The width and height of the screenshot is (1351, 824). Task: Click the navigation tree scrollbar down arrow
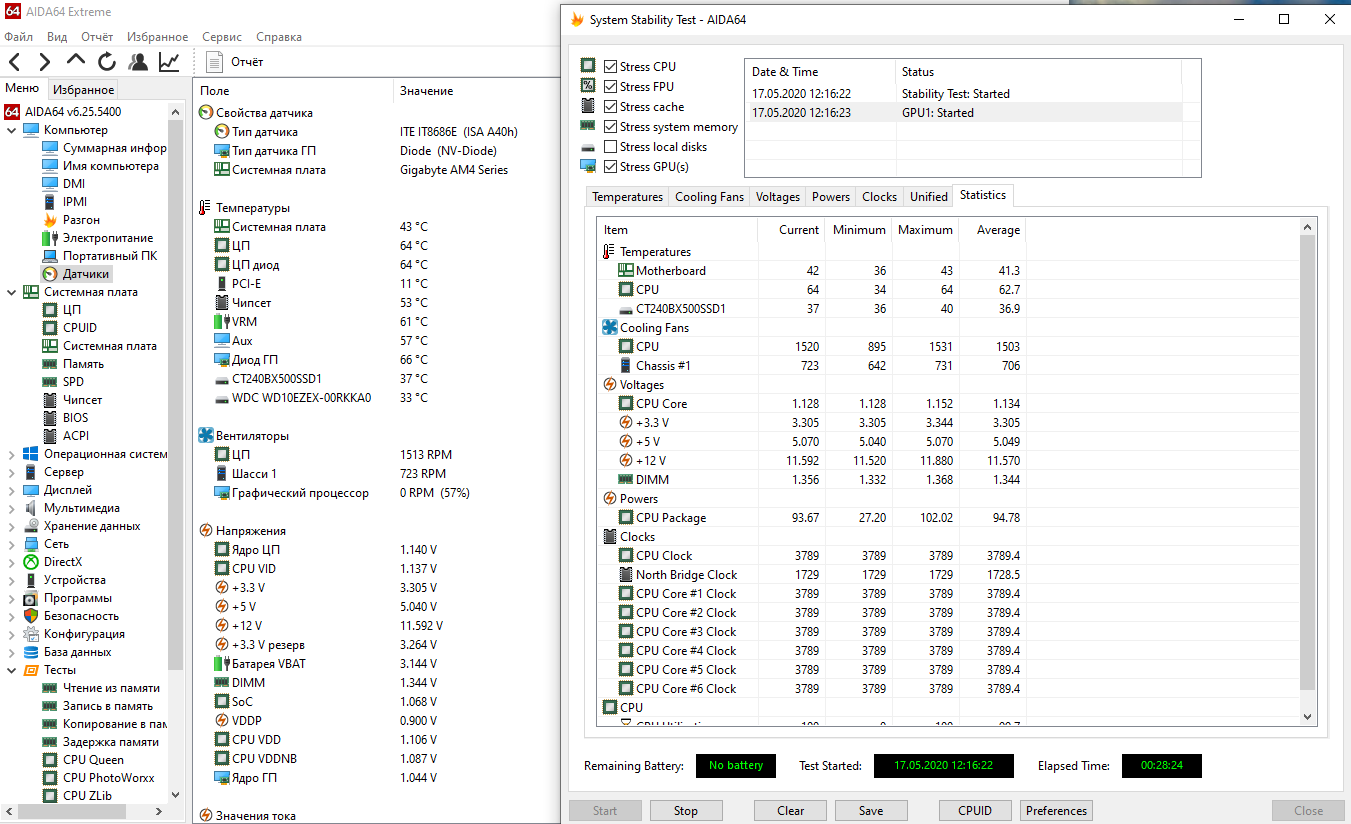[176, 796]
